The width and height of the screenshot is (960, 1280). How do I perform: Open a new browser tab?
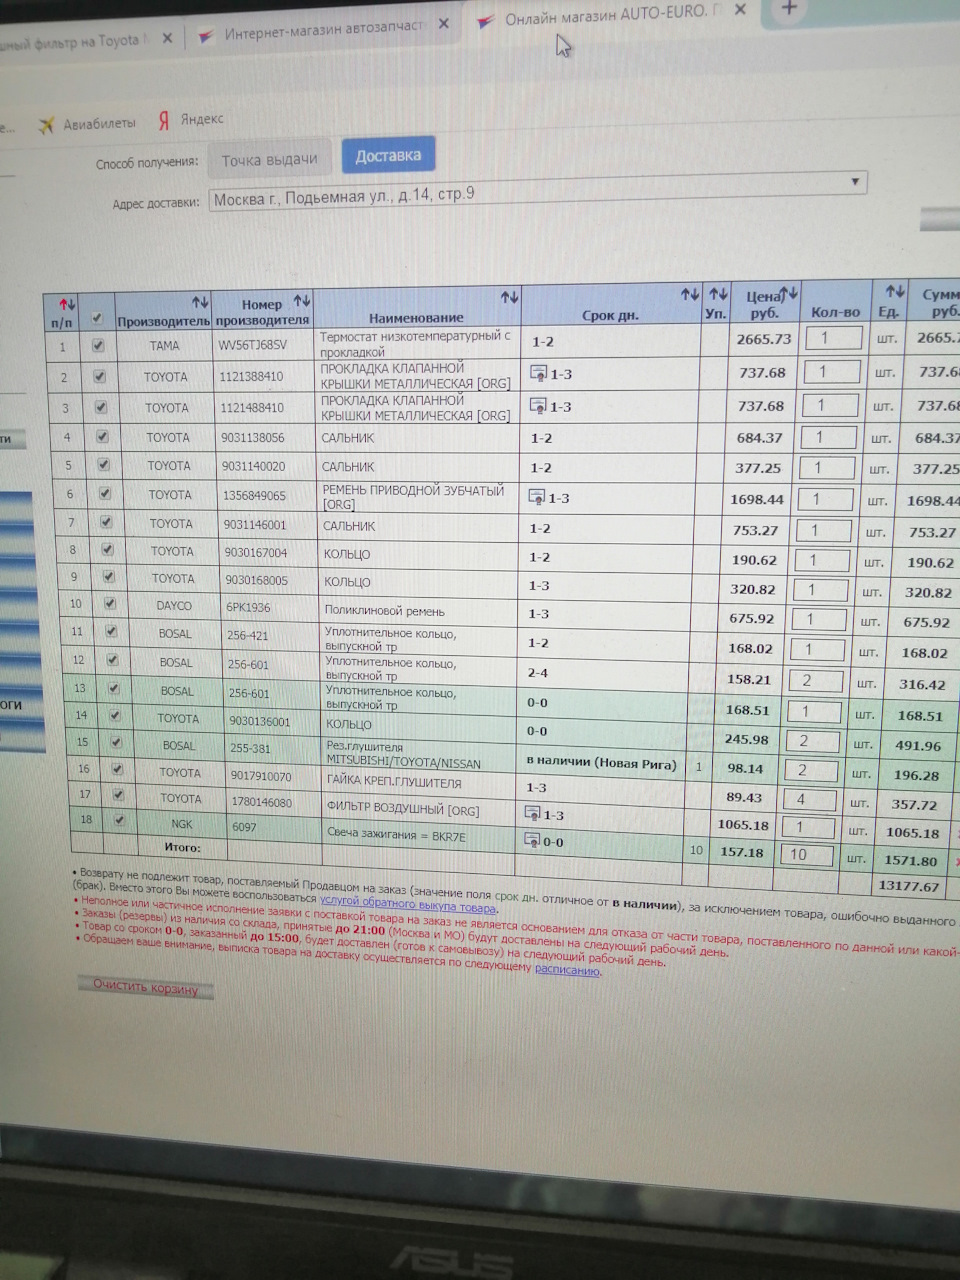coord(789,9)
